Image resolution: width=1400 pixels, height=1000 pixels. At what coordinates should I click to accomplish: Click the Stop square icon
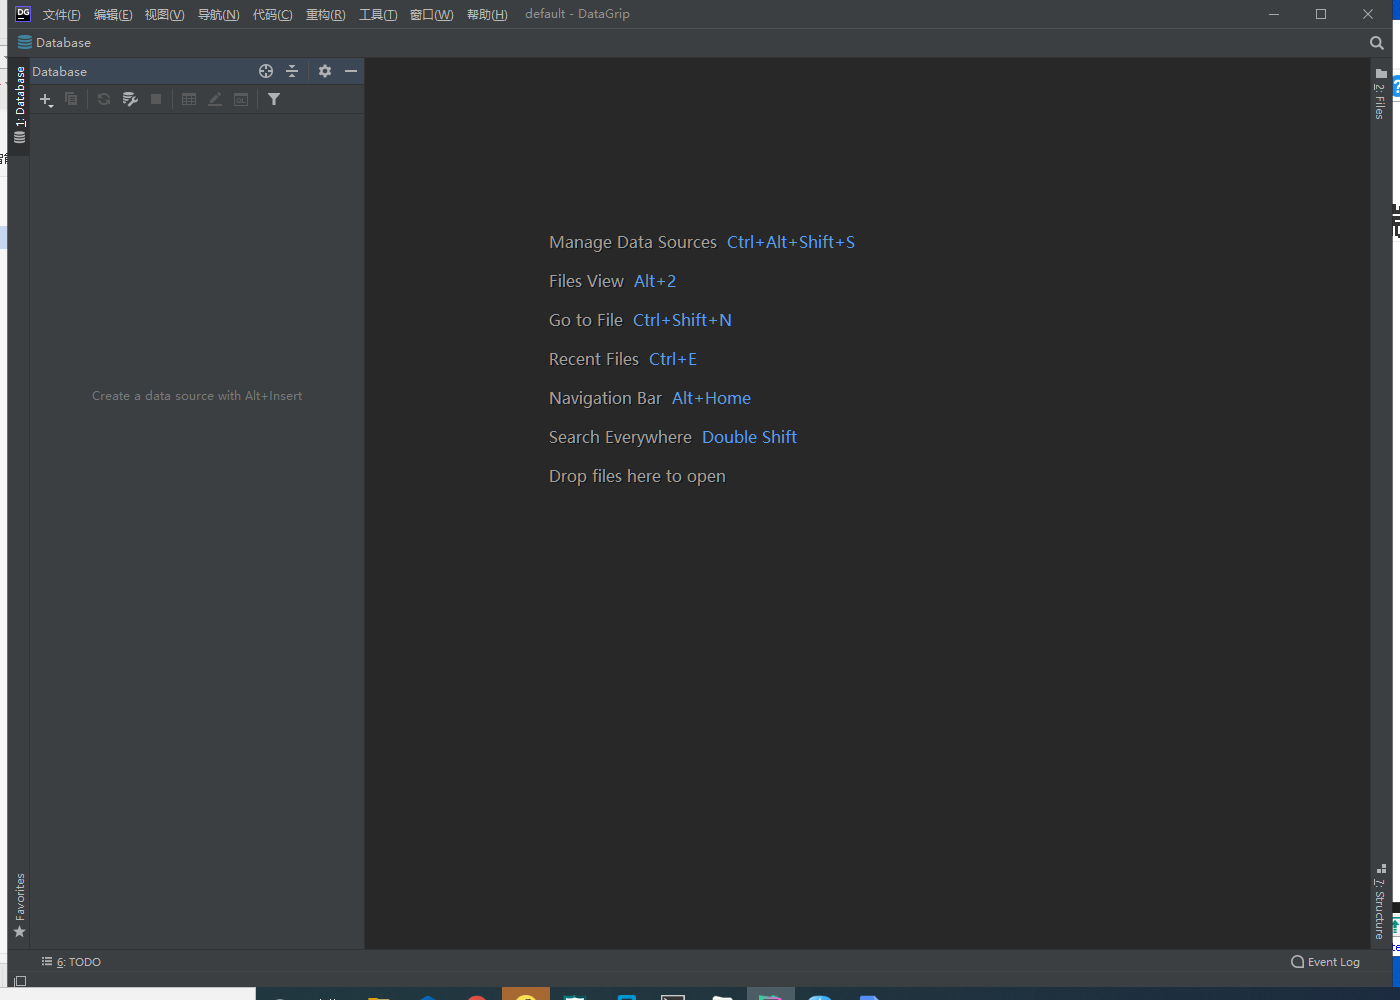(156, 99)
